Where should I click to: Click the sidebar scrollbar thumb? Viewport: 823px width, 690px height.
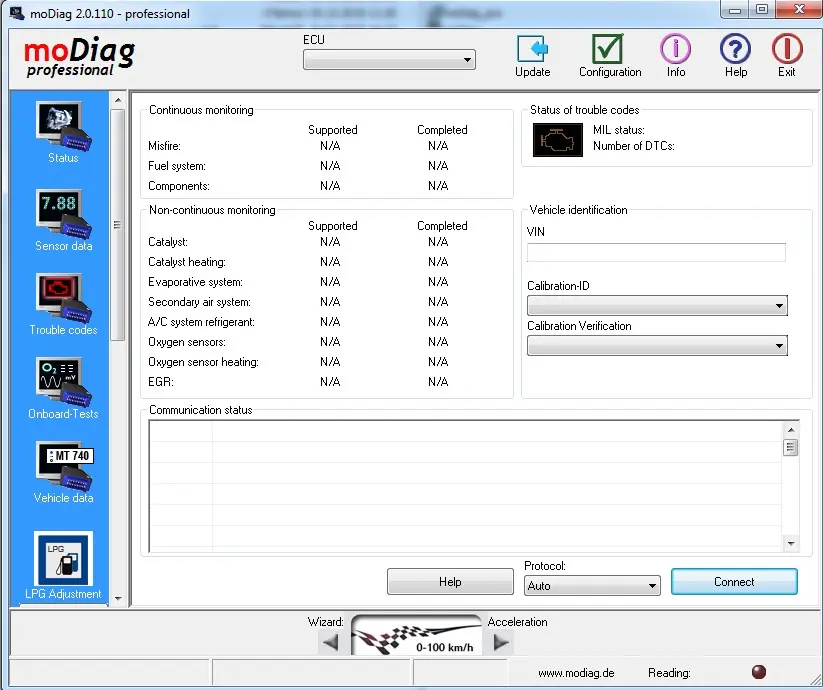coord(118,225)
